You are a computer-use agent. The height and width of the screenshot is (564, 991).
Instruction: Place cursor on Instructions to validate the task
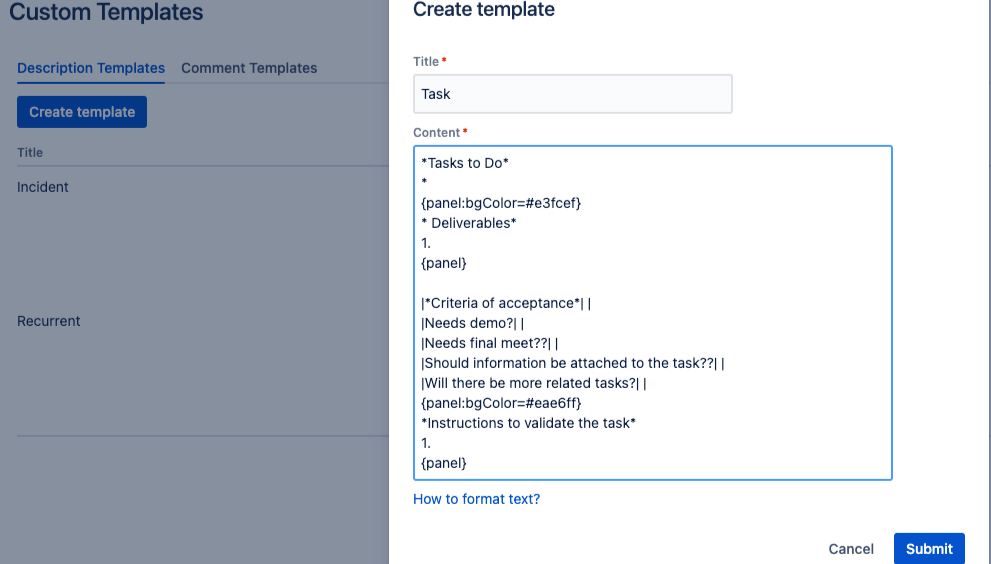click(x=528, y=423)
